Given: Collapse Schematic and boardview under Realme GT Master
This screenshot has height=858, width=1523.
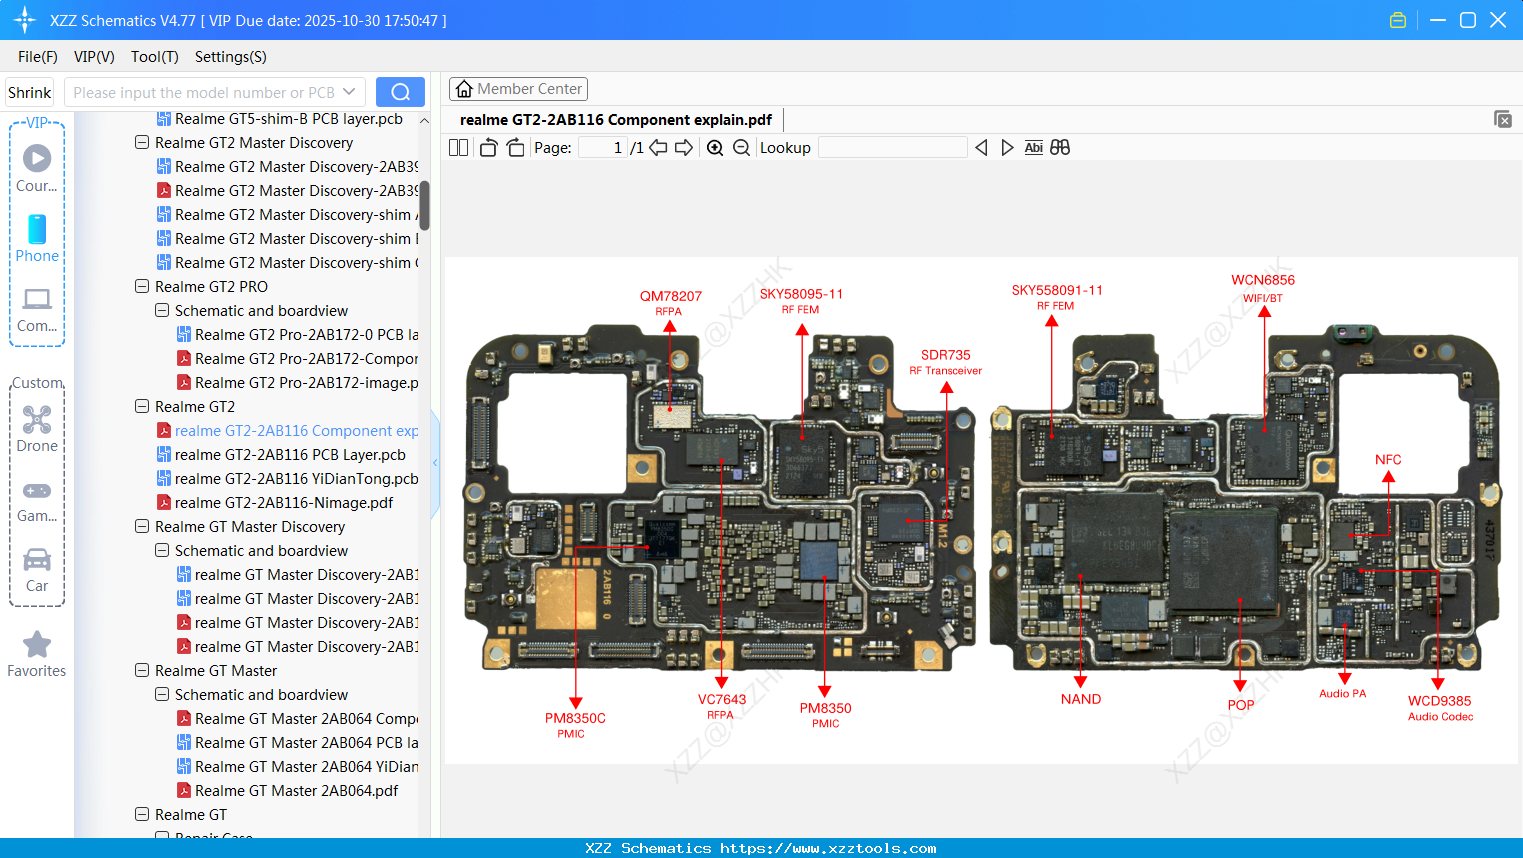Looking at the screenshot, I should [x=161, y=694].
